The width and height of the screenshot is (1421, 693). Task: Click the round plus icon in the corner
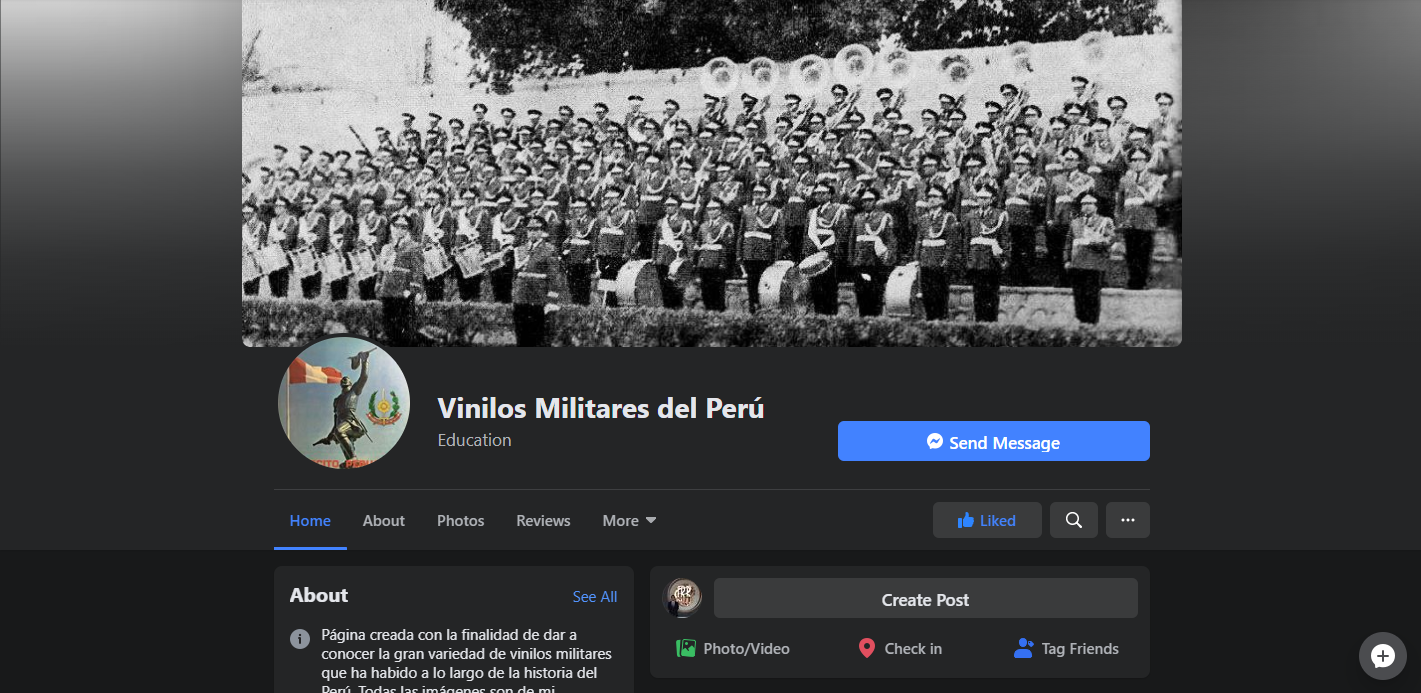click(x=1383, y=656)
